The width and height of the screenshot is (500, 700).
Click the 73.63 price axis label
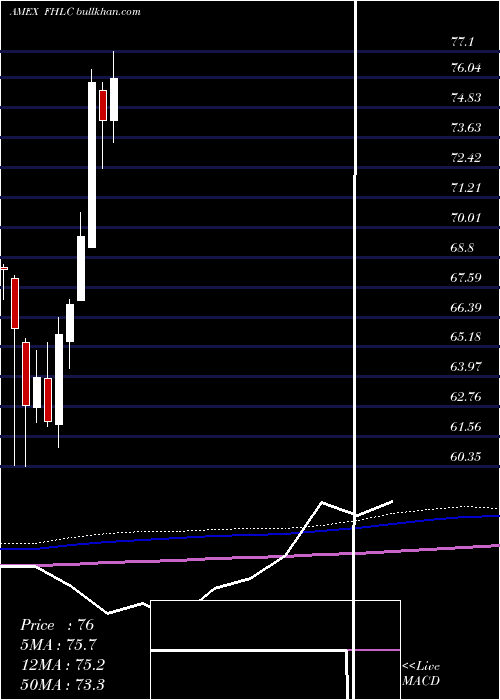click(466, 128)
